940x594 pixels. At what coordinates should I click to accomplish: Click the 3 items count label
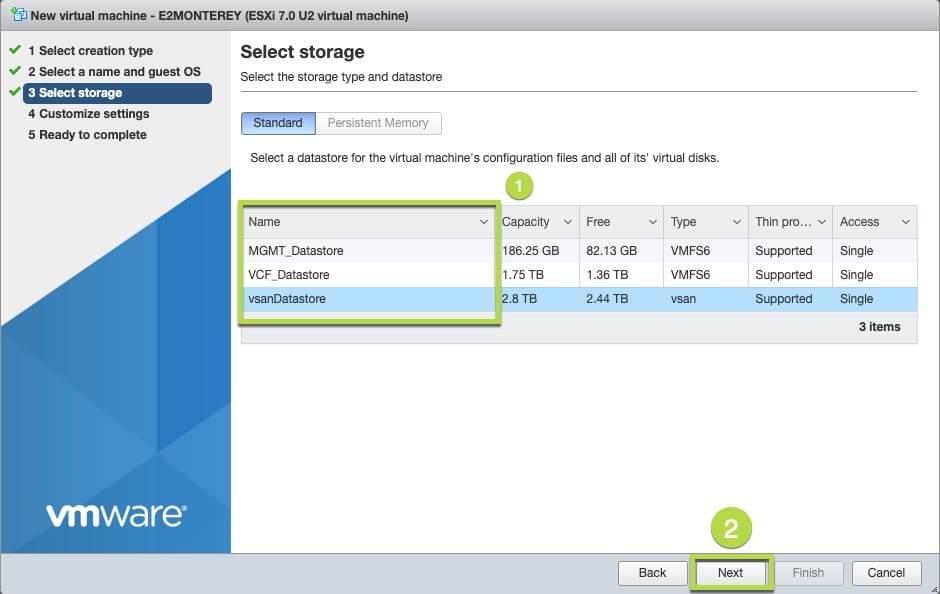coord(879,327)
